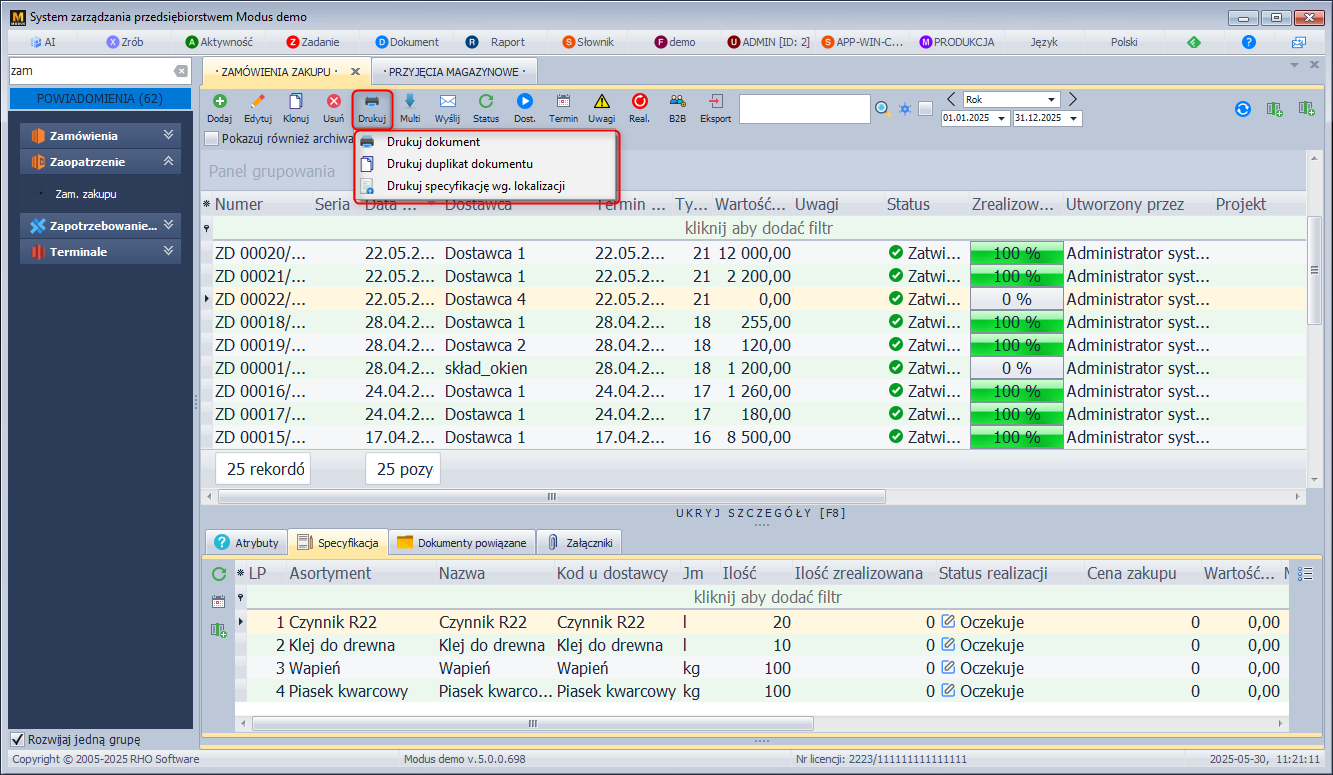Click the horizontal scrollbar below orders grid
Screen dimensions: 1333x775
pyautogui.click(x=550, y=496)
